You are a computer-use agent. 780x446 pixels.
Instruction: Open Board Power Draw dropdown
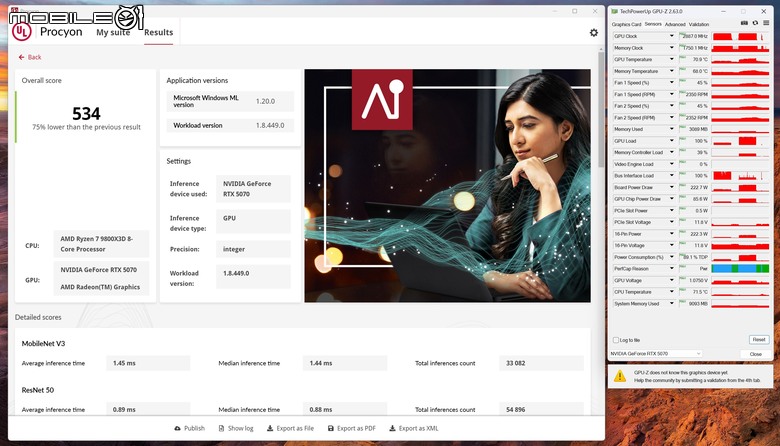click(x=672, y=187)
